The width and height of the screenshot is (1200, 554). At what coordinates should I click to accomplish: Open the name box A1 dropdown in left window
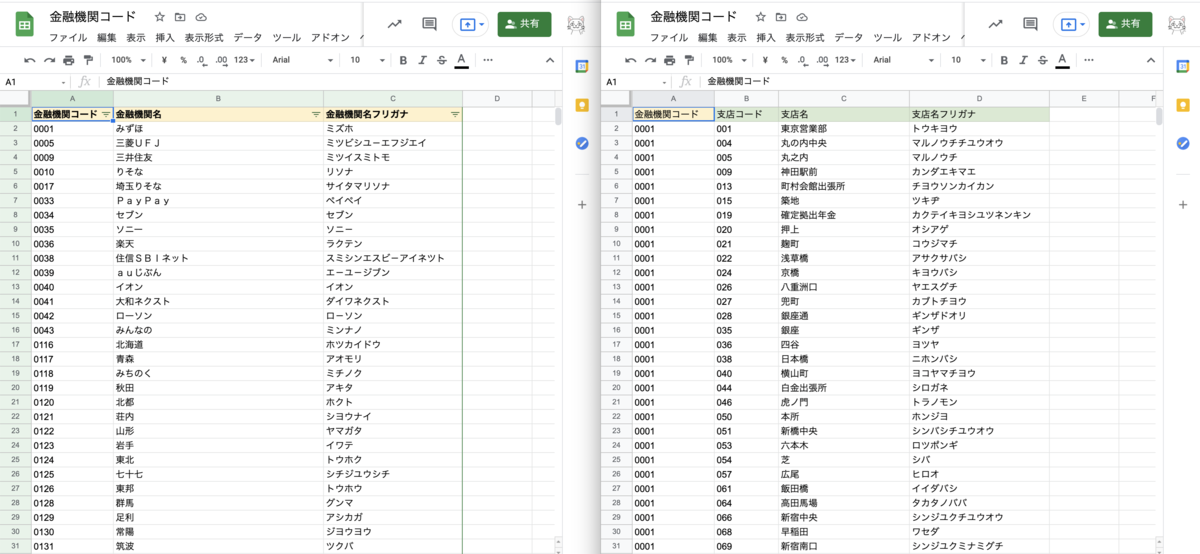(x=64, y=82)
